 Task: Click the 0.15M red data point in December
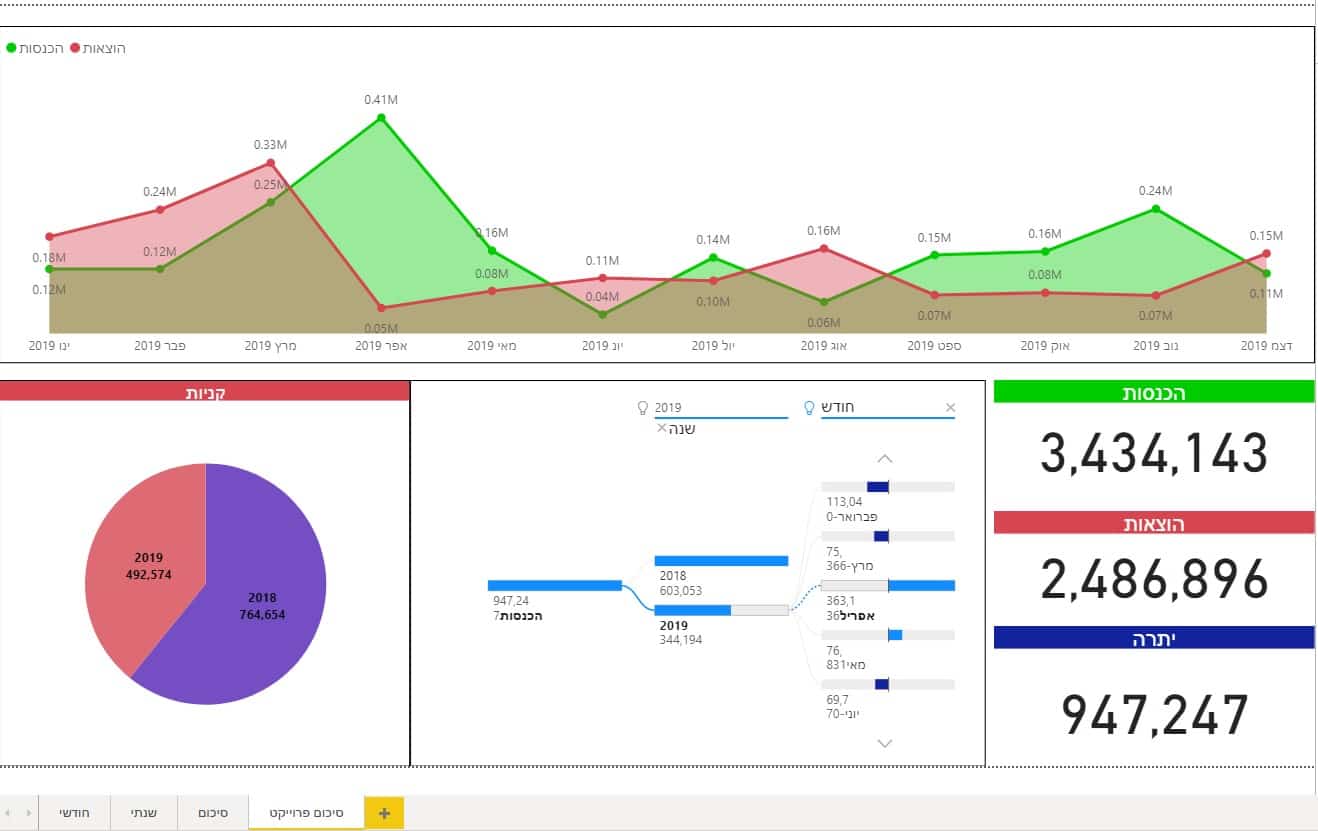click(x=1266, y=254)
